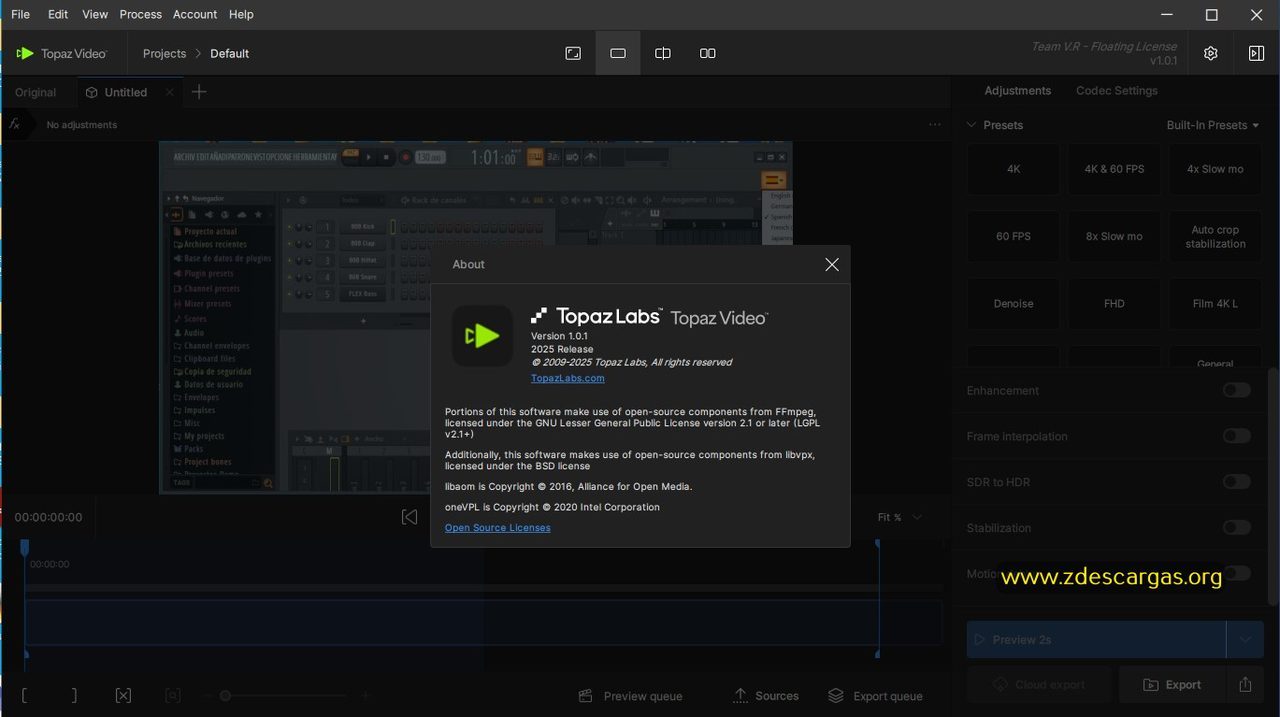1280x717 pixels.
Task: Open the three-dot adjustments options menu
Action: tap(934, 125)
